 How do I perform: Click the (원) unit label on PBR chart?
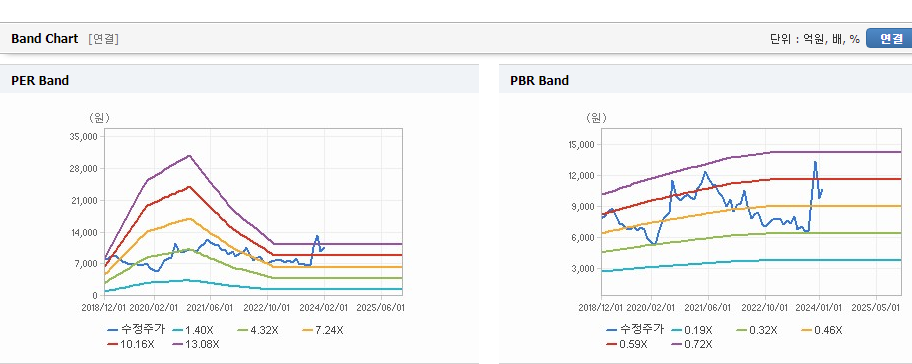(596, 118)
